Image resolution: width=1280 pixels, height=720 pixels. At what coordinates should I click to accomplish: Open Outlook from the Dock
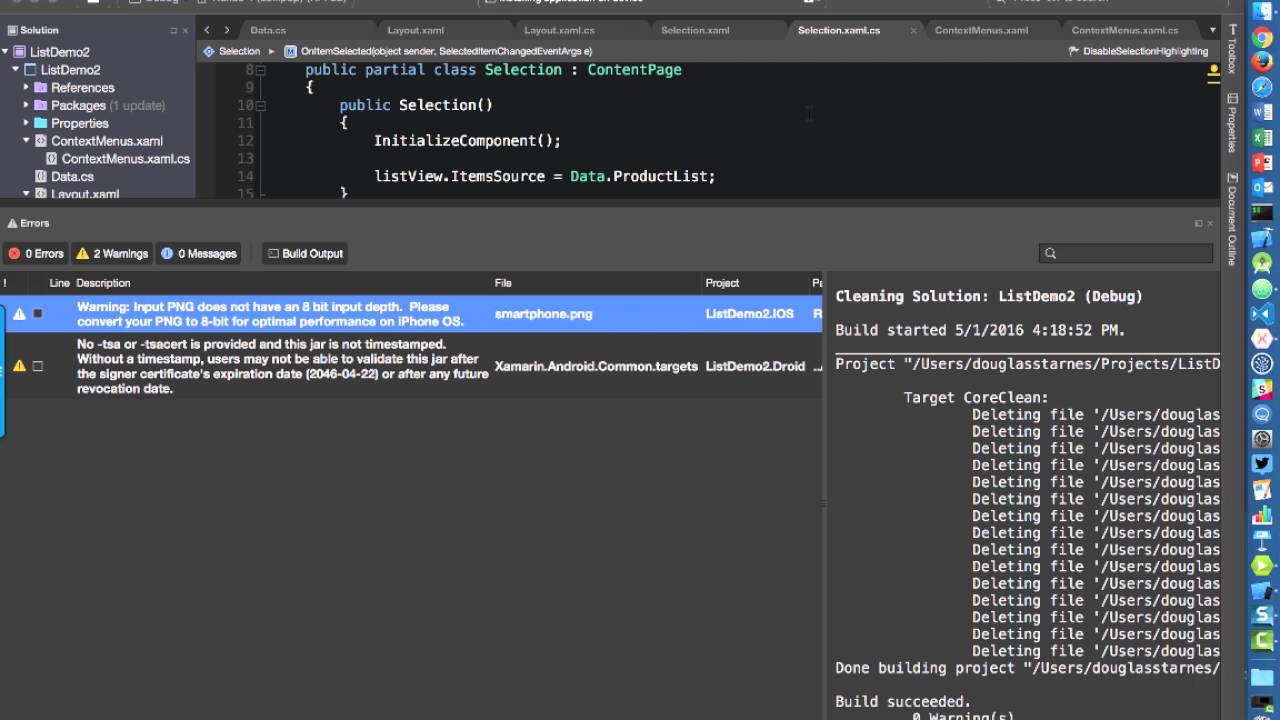1263,188
